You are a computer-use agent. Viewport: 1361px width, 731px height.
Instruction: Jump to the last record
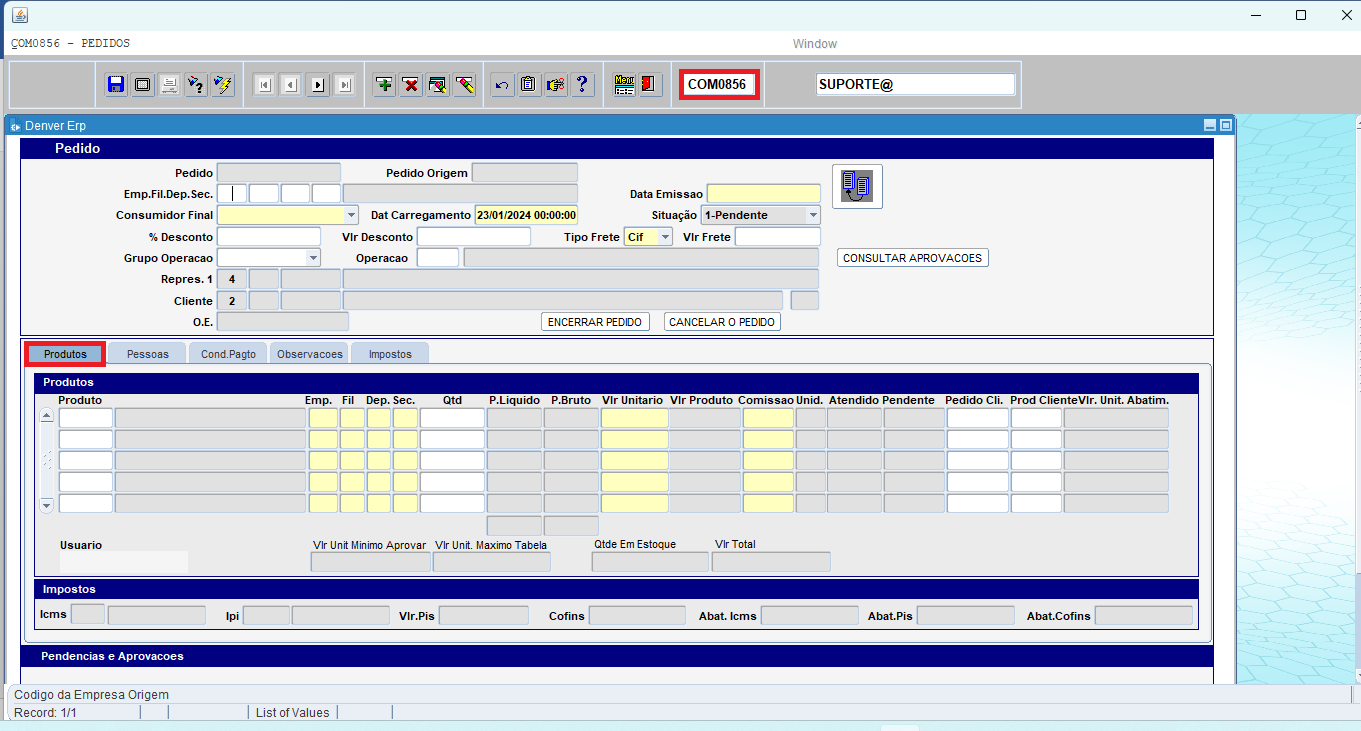(345, 85)
